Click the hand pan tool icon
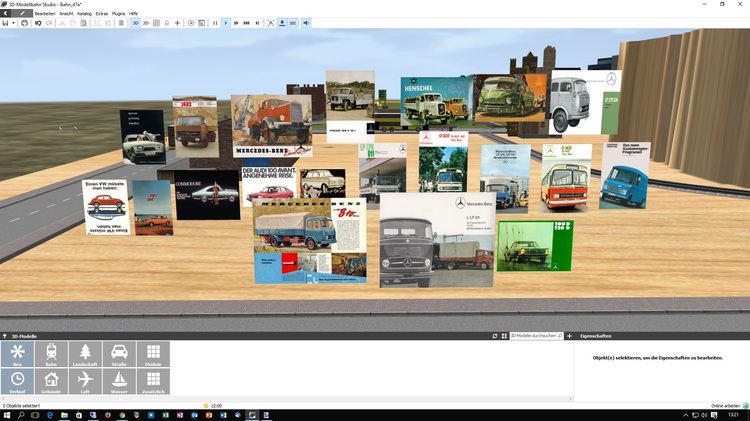 coord(24,23)
